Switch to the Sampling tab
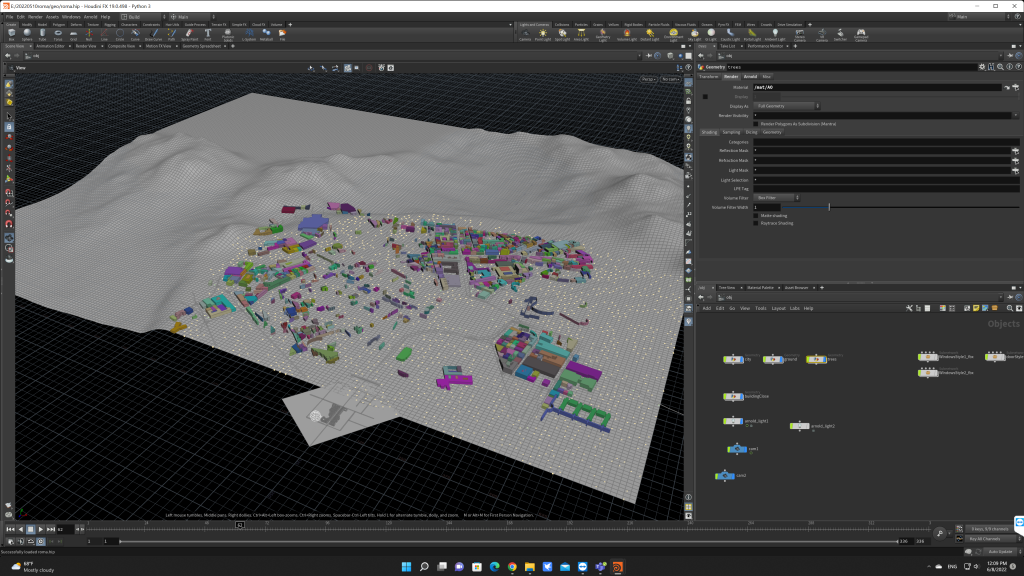This screenshot has width=1024, height=576. click(x=732, y=132)
